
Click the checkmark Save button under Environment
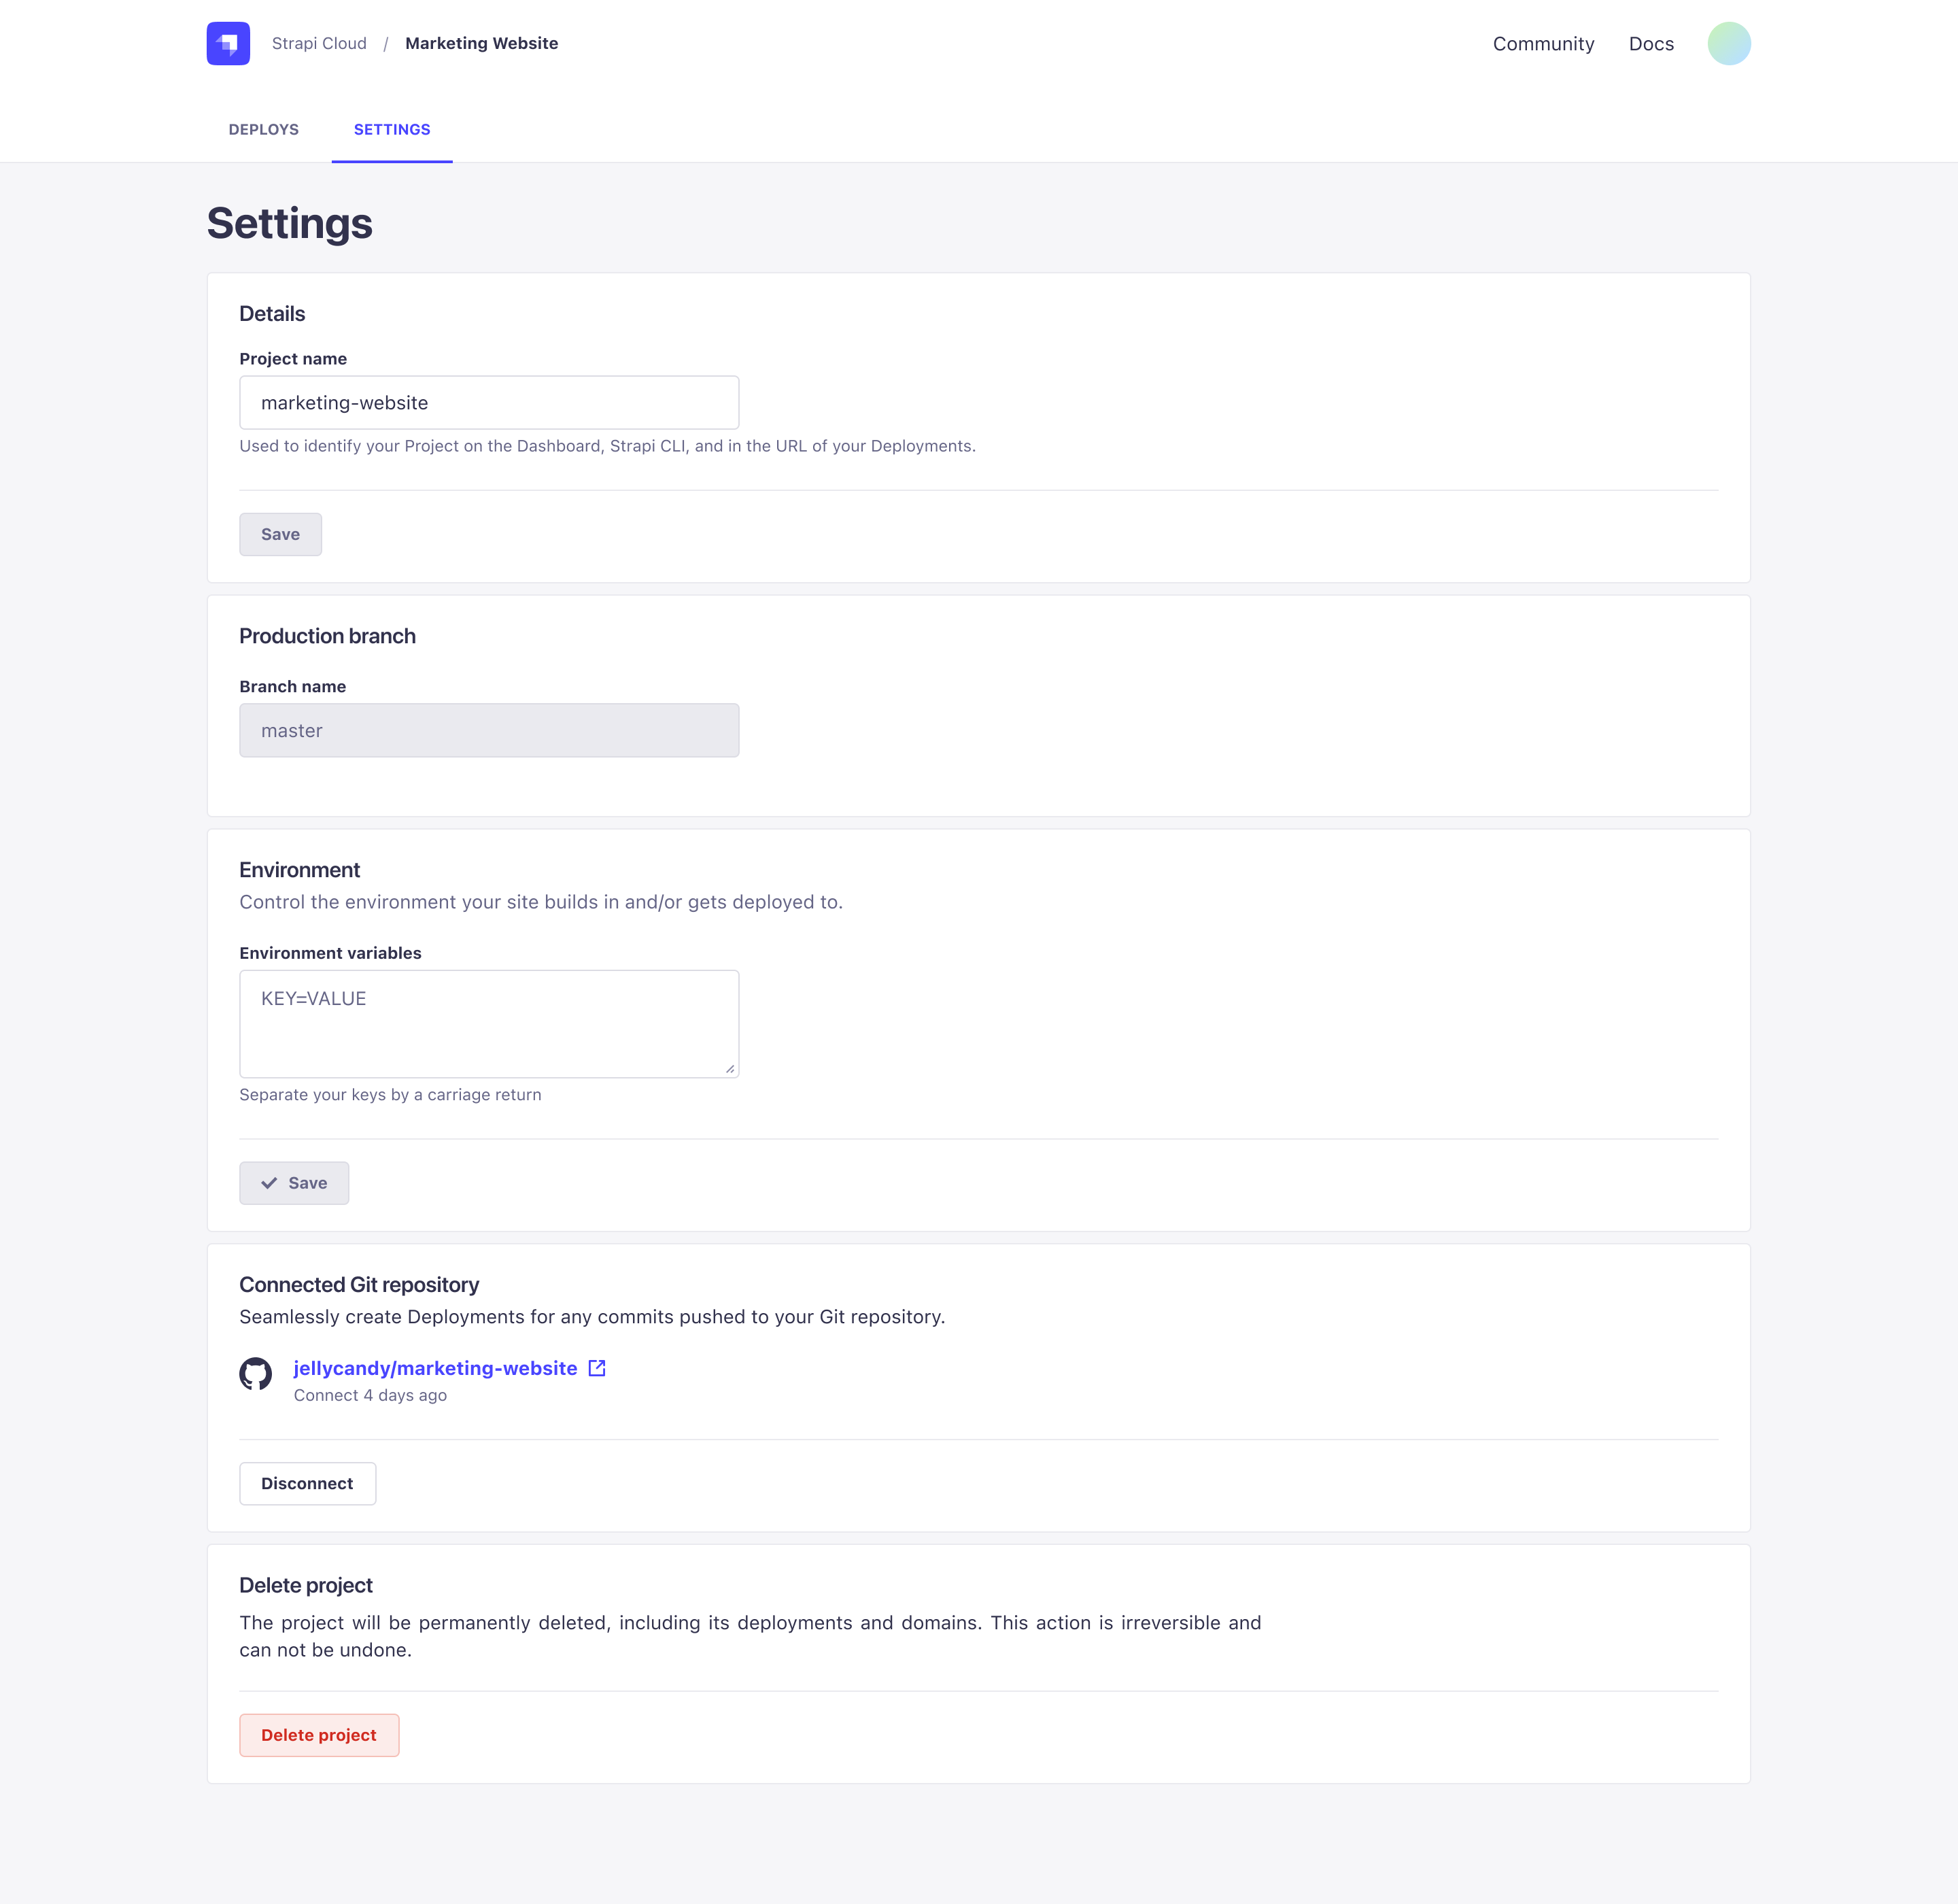(x=294, y=1182)
